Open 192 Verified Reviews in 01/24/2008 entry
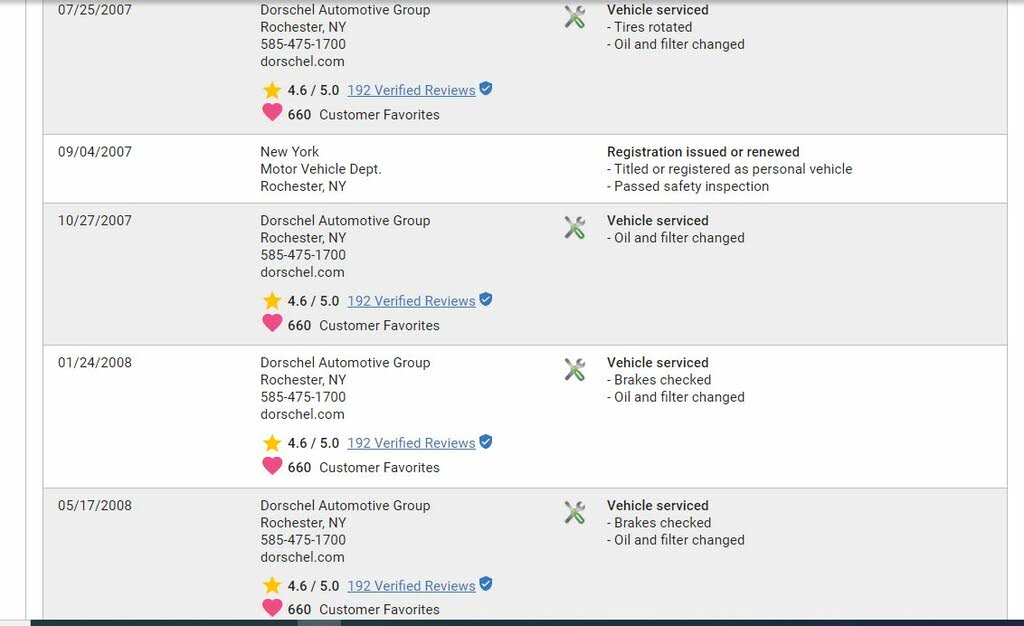1024x626 pixels. tap(411, 443)
